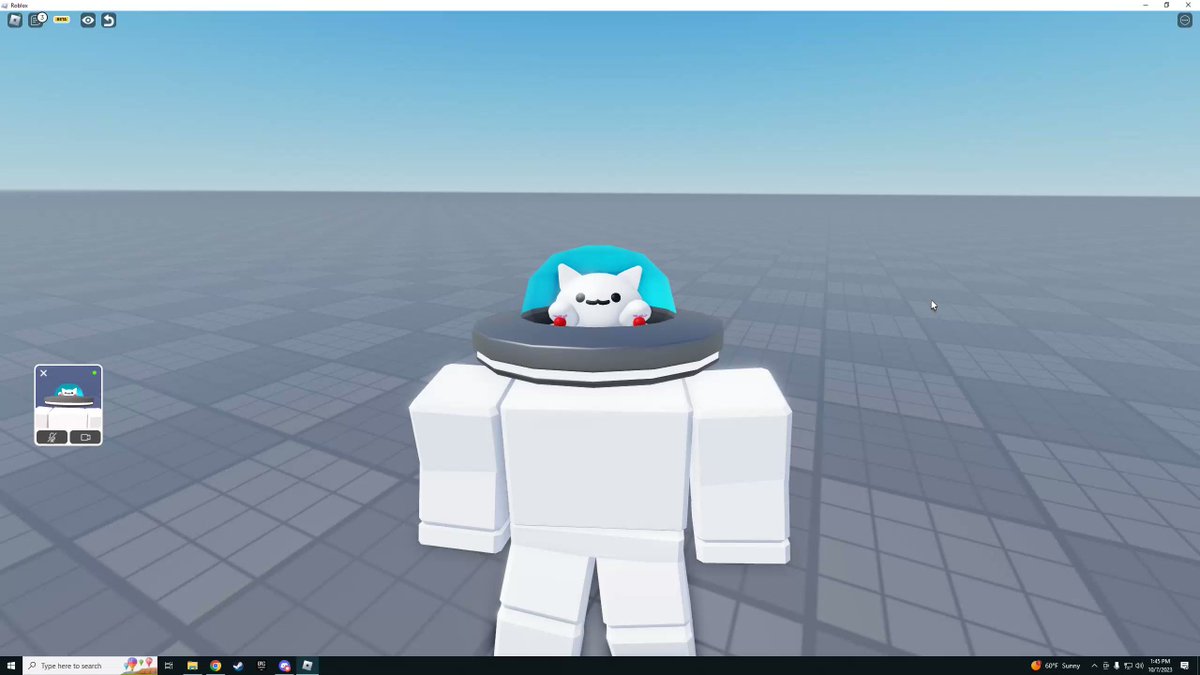Toggle the eye visibility icon in top bar

88,20
